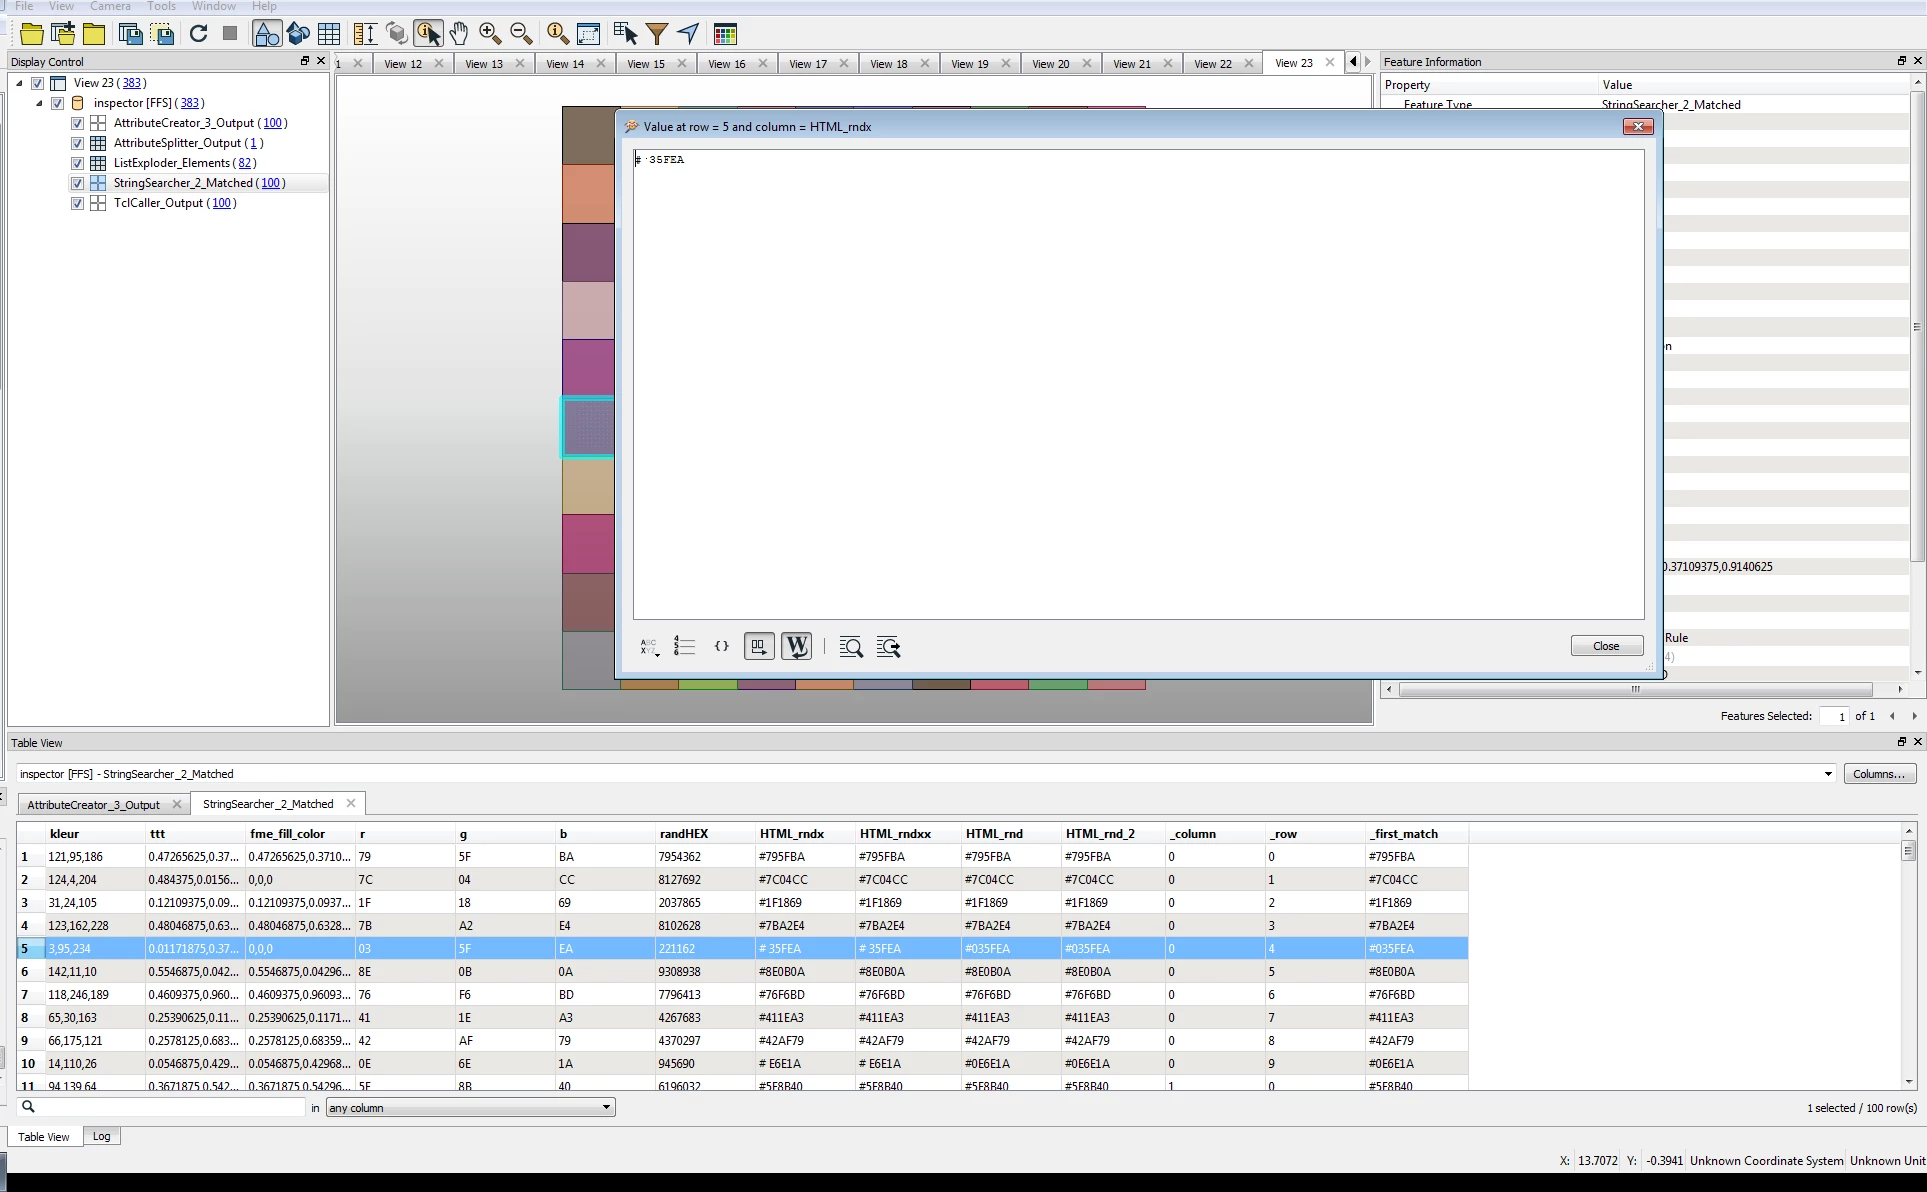Click the curly braces syntax icon
1927x1192 pixels.
pos(721,647)
